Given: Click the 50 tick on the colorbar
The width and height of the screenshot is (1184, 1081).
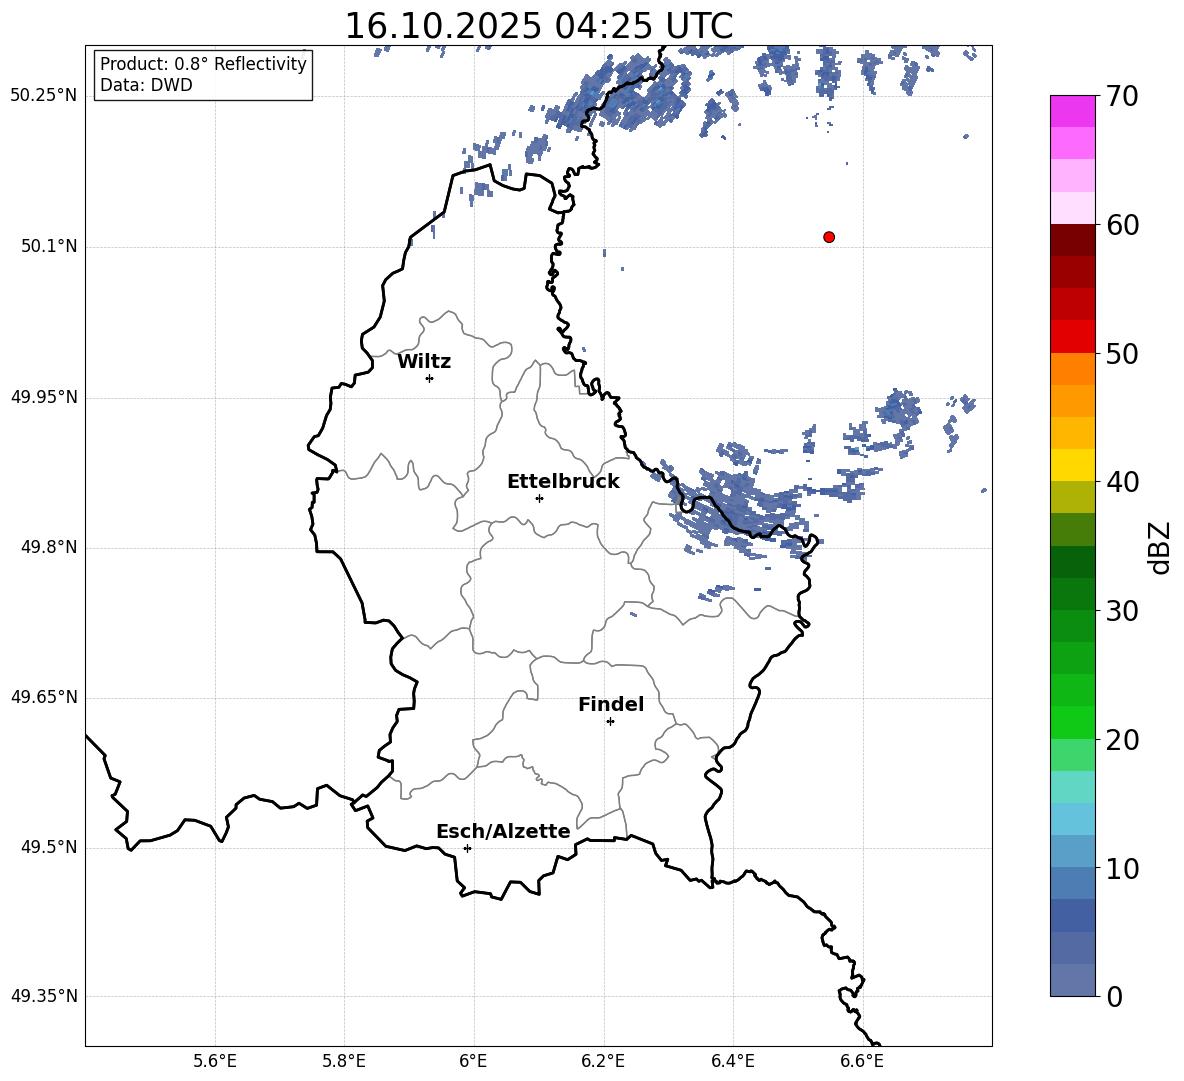Looking at the screenshot, I should point(1122,353).
